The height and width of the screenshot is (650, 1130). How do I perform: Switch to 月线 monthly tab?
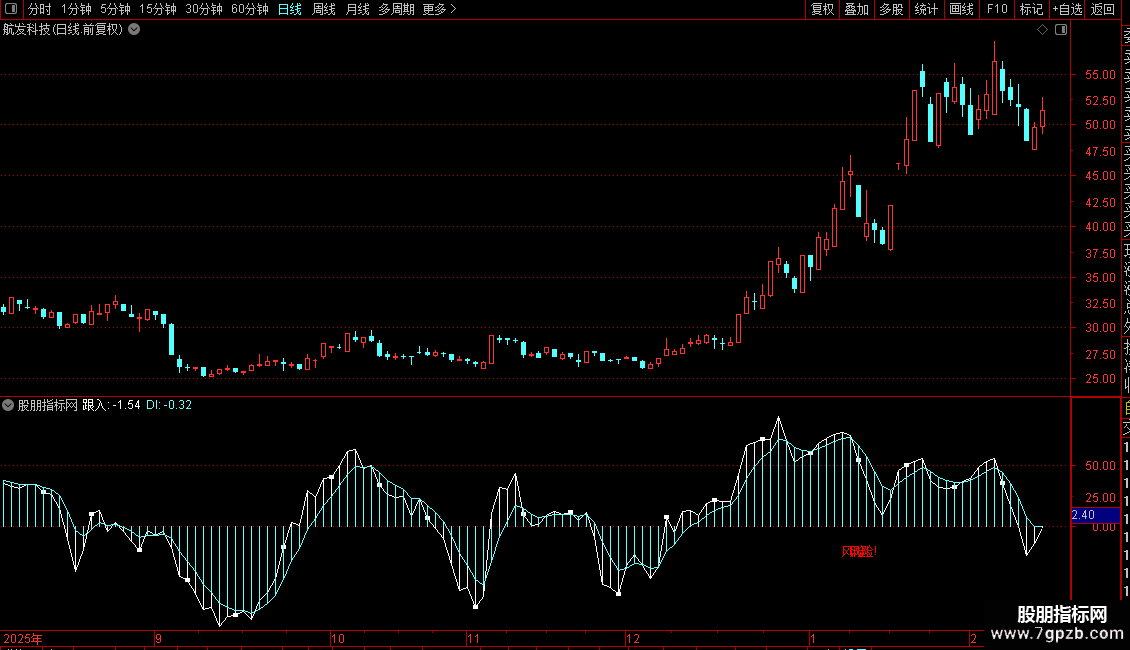click(357, 9)
